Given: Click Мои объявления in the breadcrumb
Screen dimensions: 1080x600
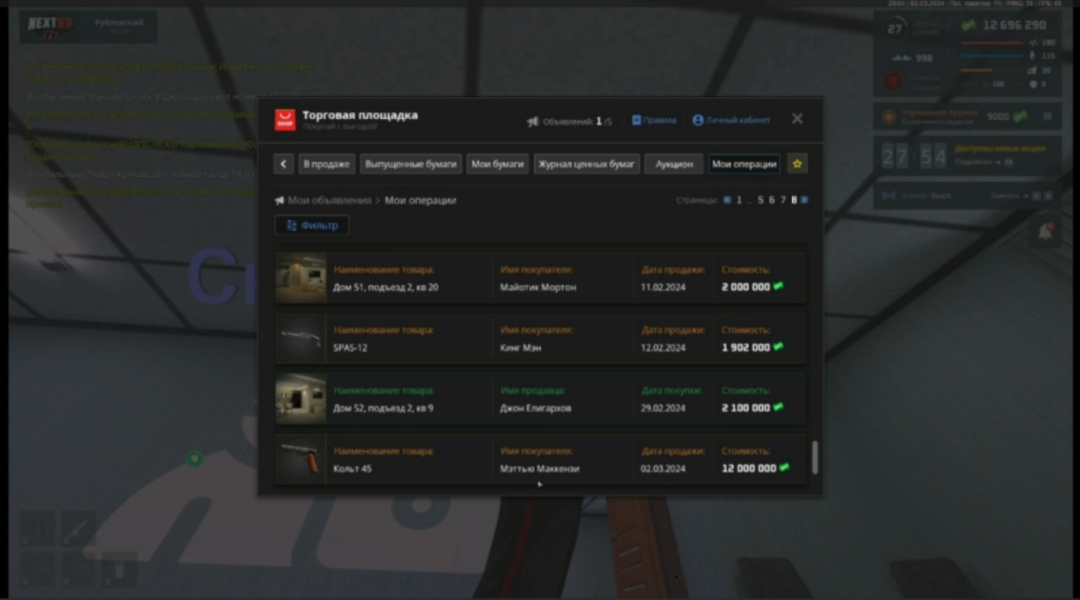Looking at the screenshot, I should coord(328,200).
